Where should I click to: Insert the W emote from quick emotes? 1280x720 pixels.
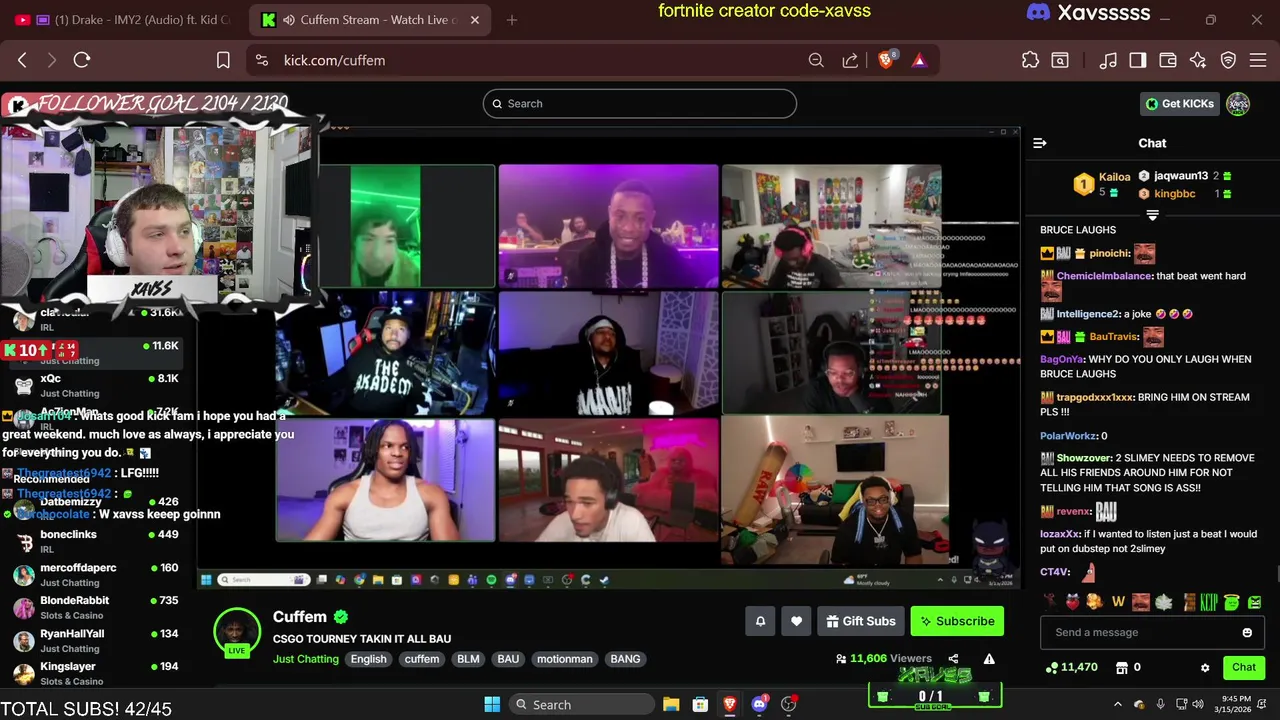click(x=1118, y=602)
